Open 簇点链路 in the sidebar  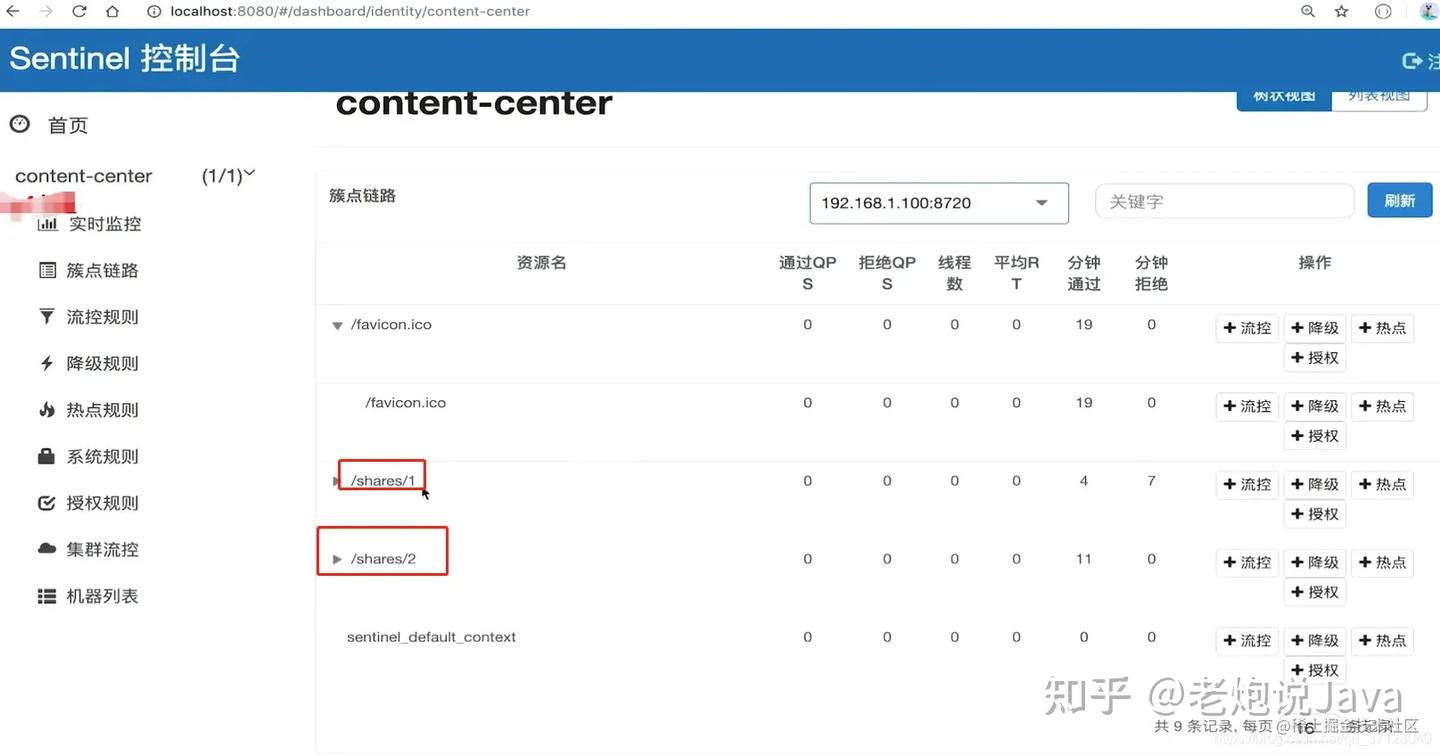(102, 270)
